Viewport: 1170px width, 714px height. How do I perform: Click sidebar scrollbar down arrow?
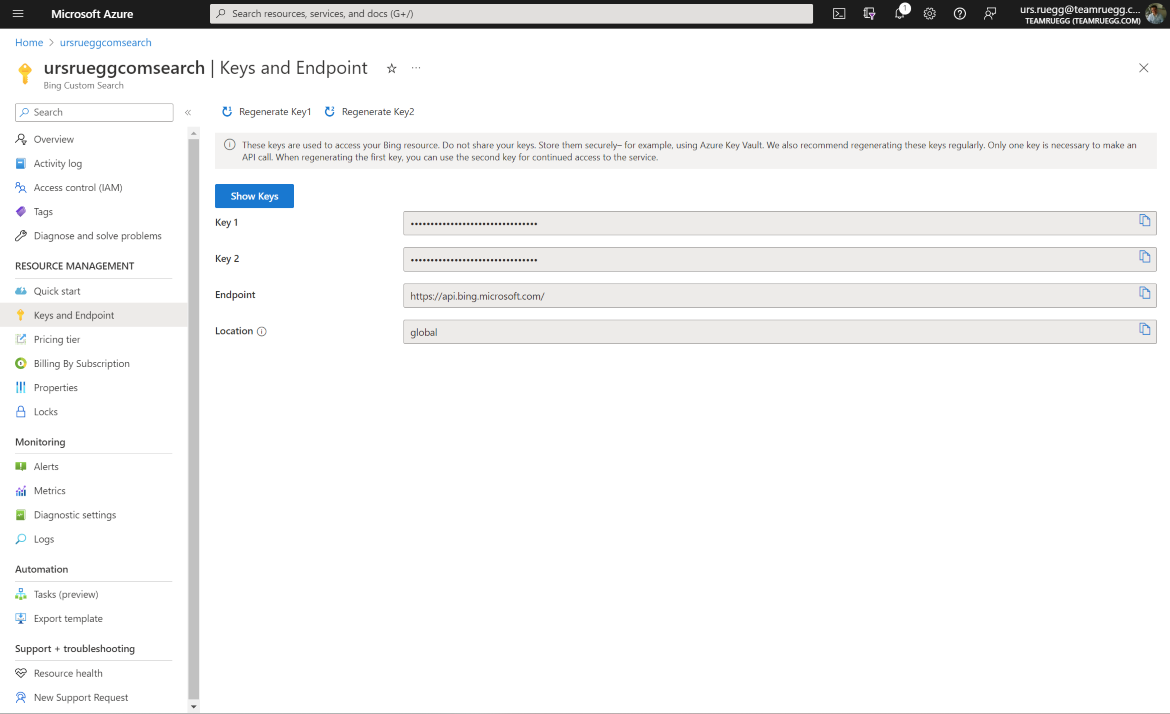pyautogui.click(x=194, y=707)
